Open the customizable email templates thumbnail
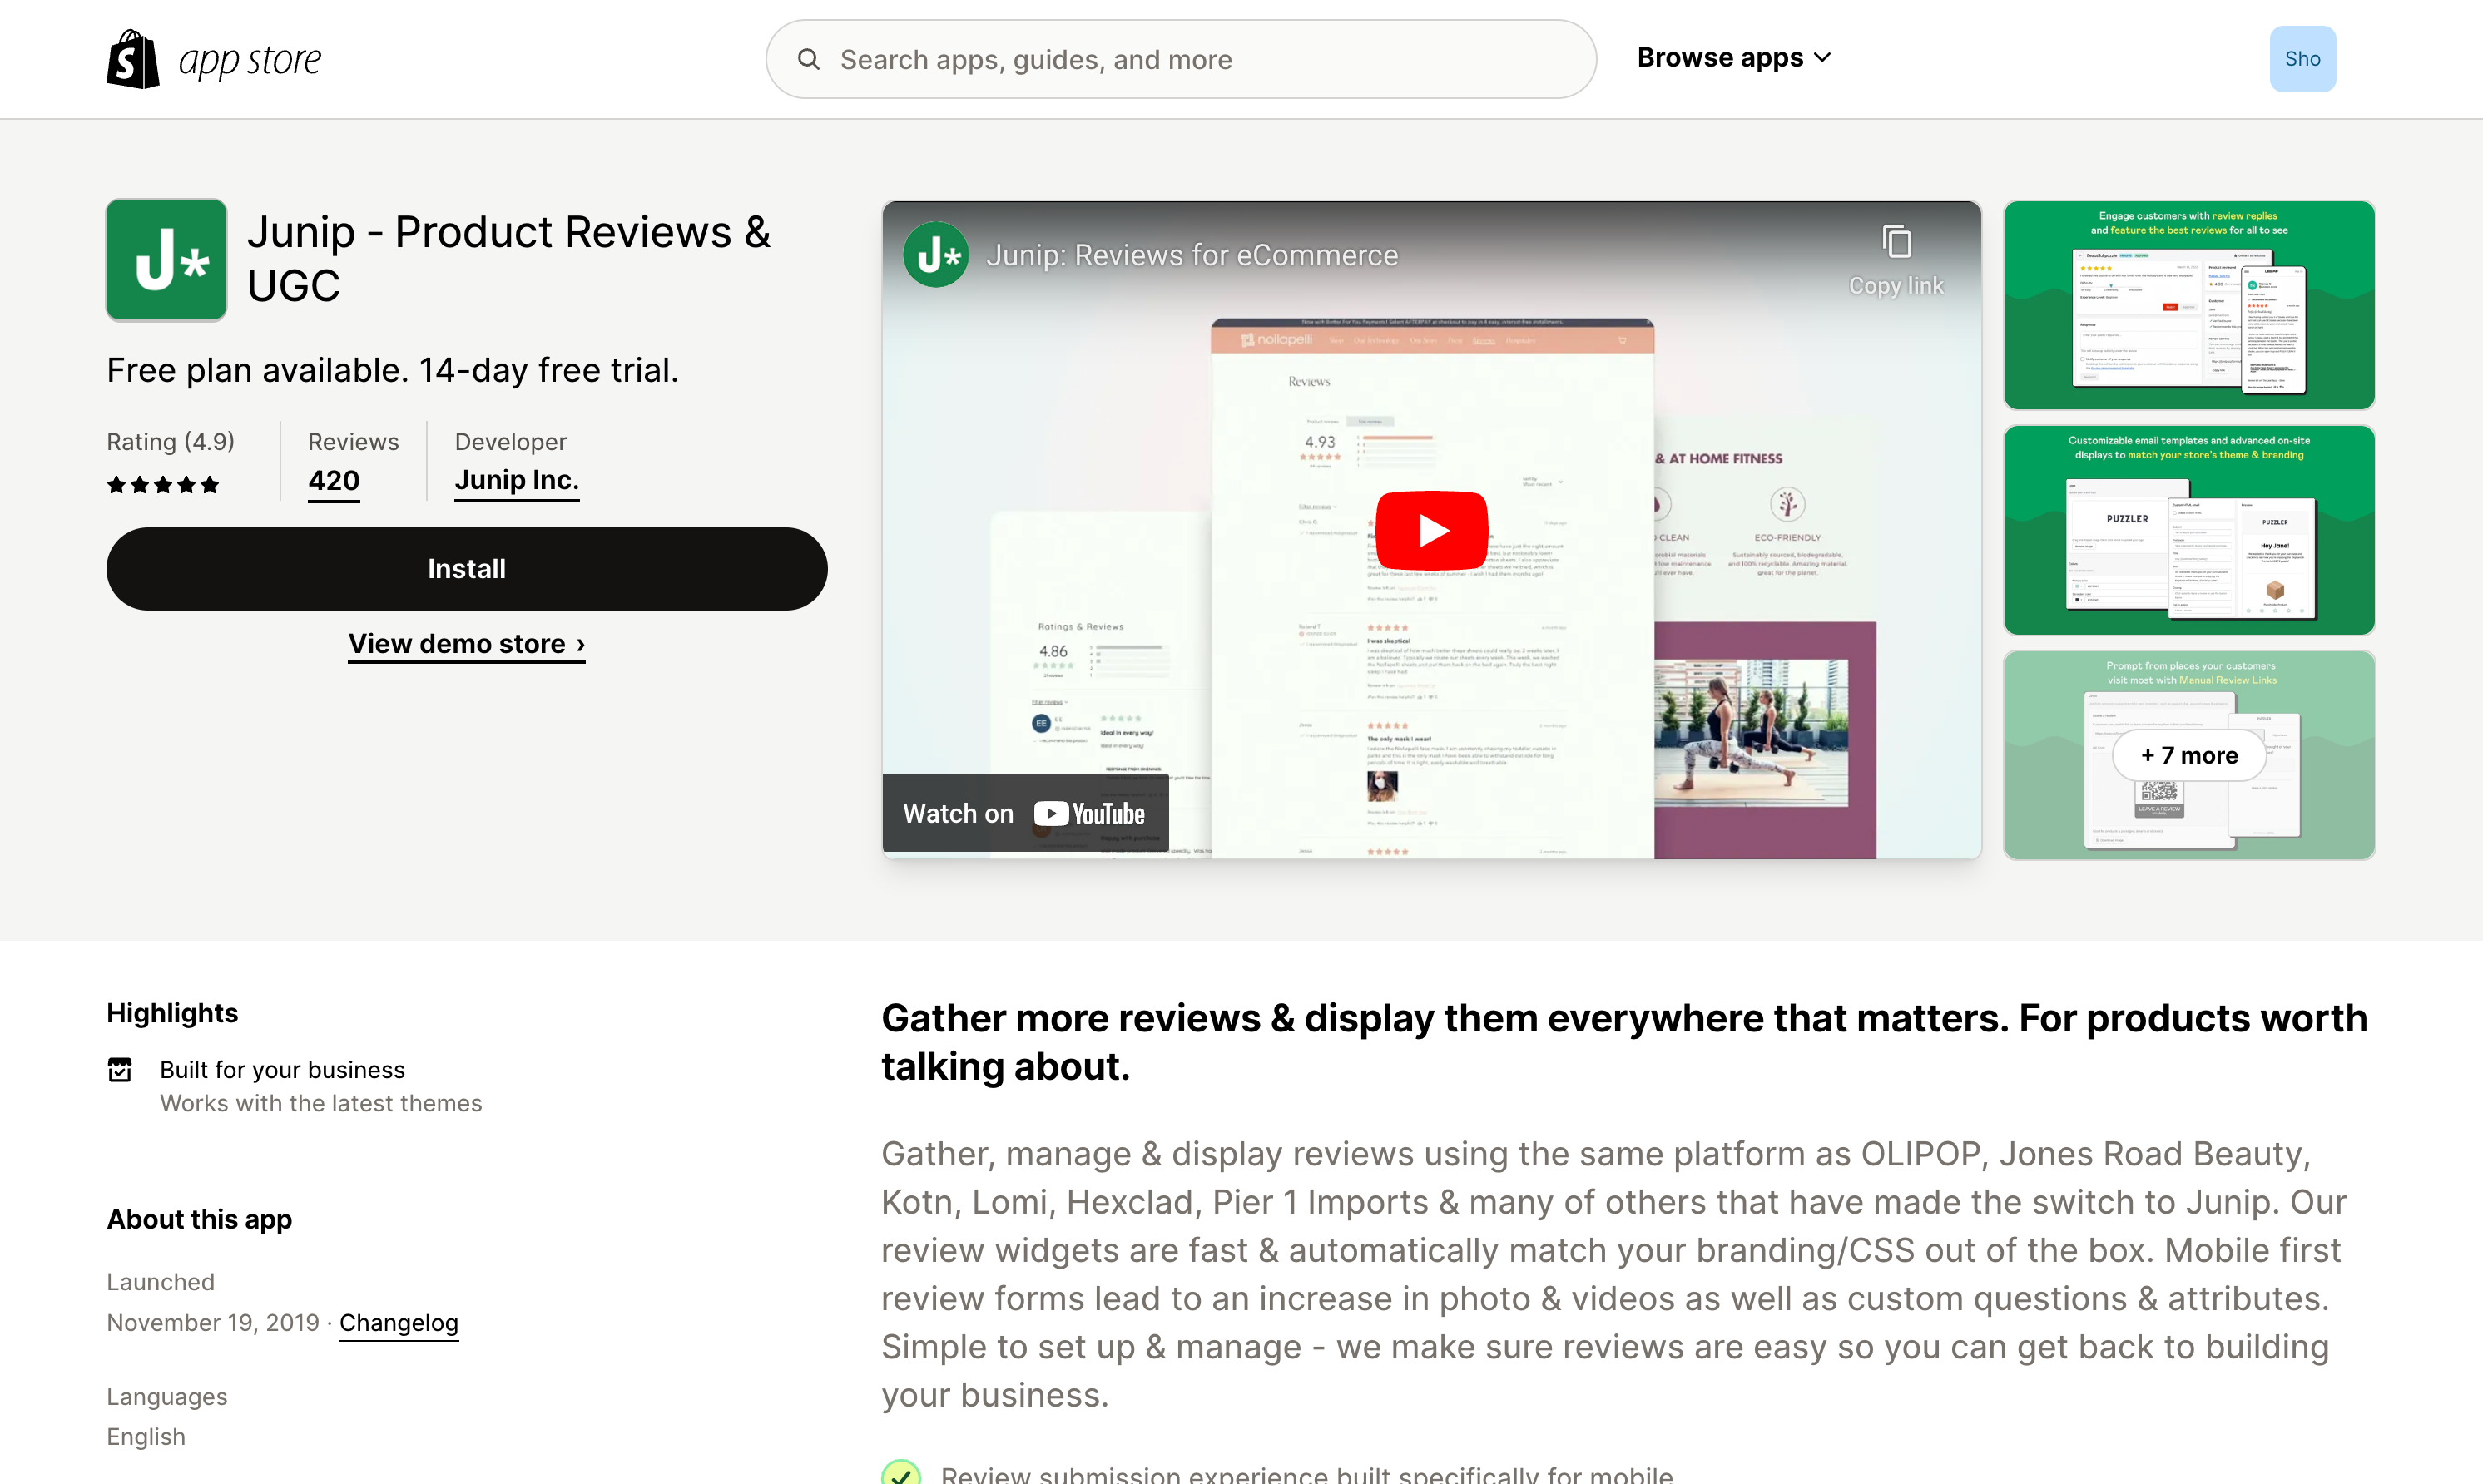The image size is (2483, 1484). [x=2190, y=530]
